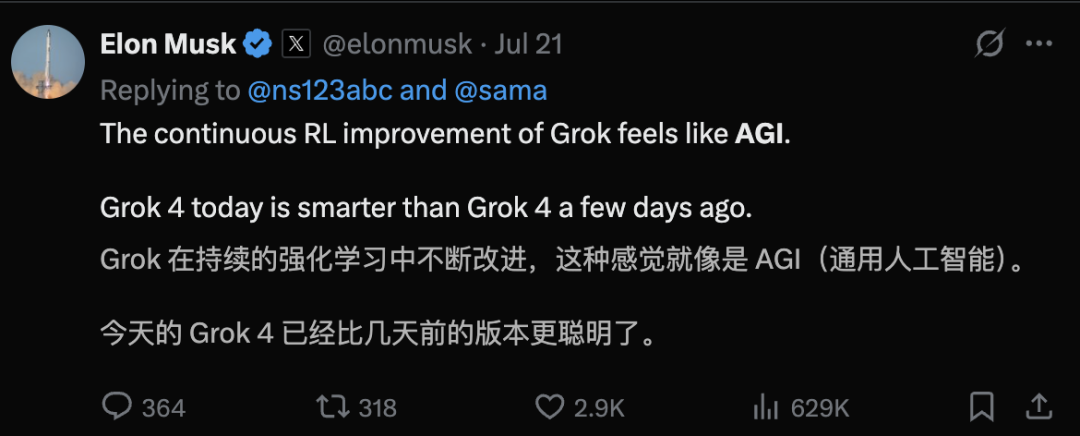Click the 629K views count
The height and width of the screenshot is (436, 1080).
[x=819, y=408]
